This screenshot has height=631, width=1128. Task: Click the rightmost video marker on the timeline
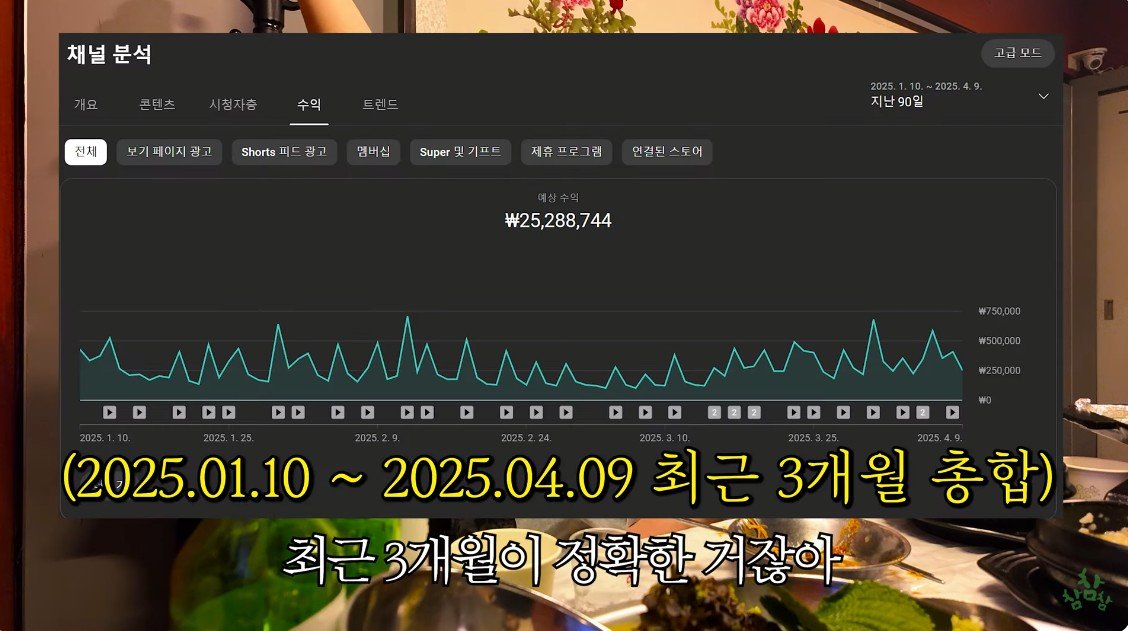[x=953, y=412]
